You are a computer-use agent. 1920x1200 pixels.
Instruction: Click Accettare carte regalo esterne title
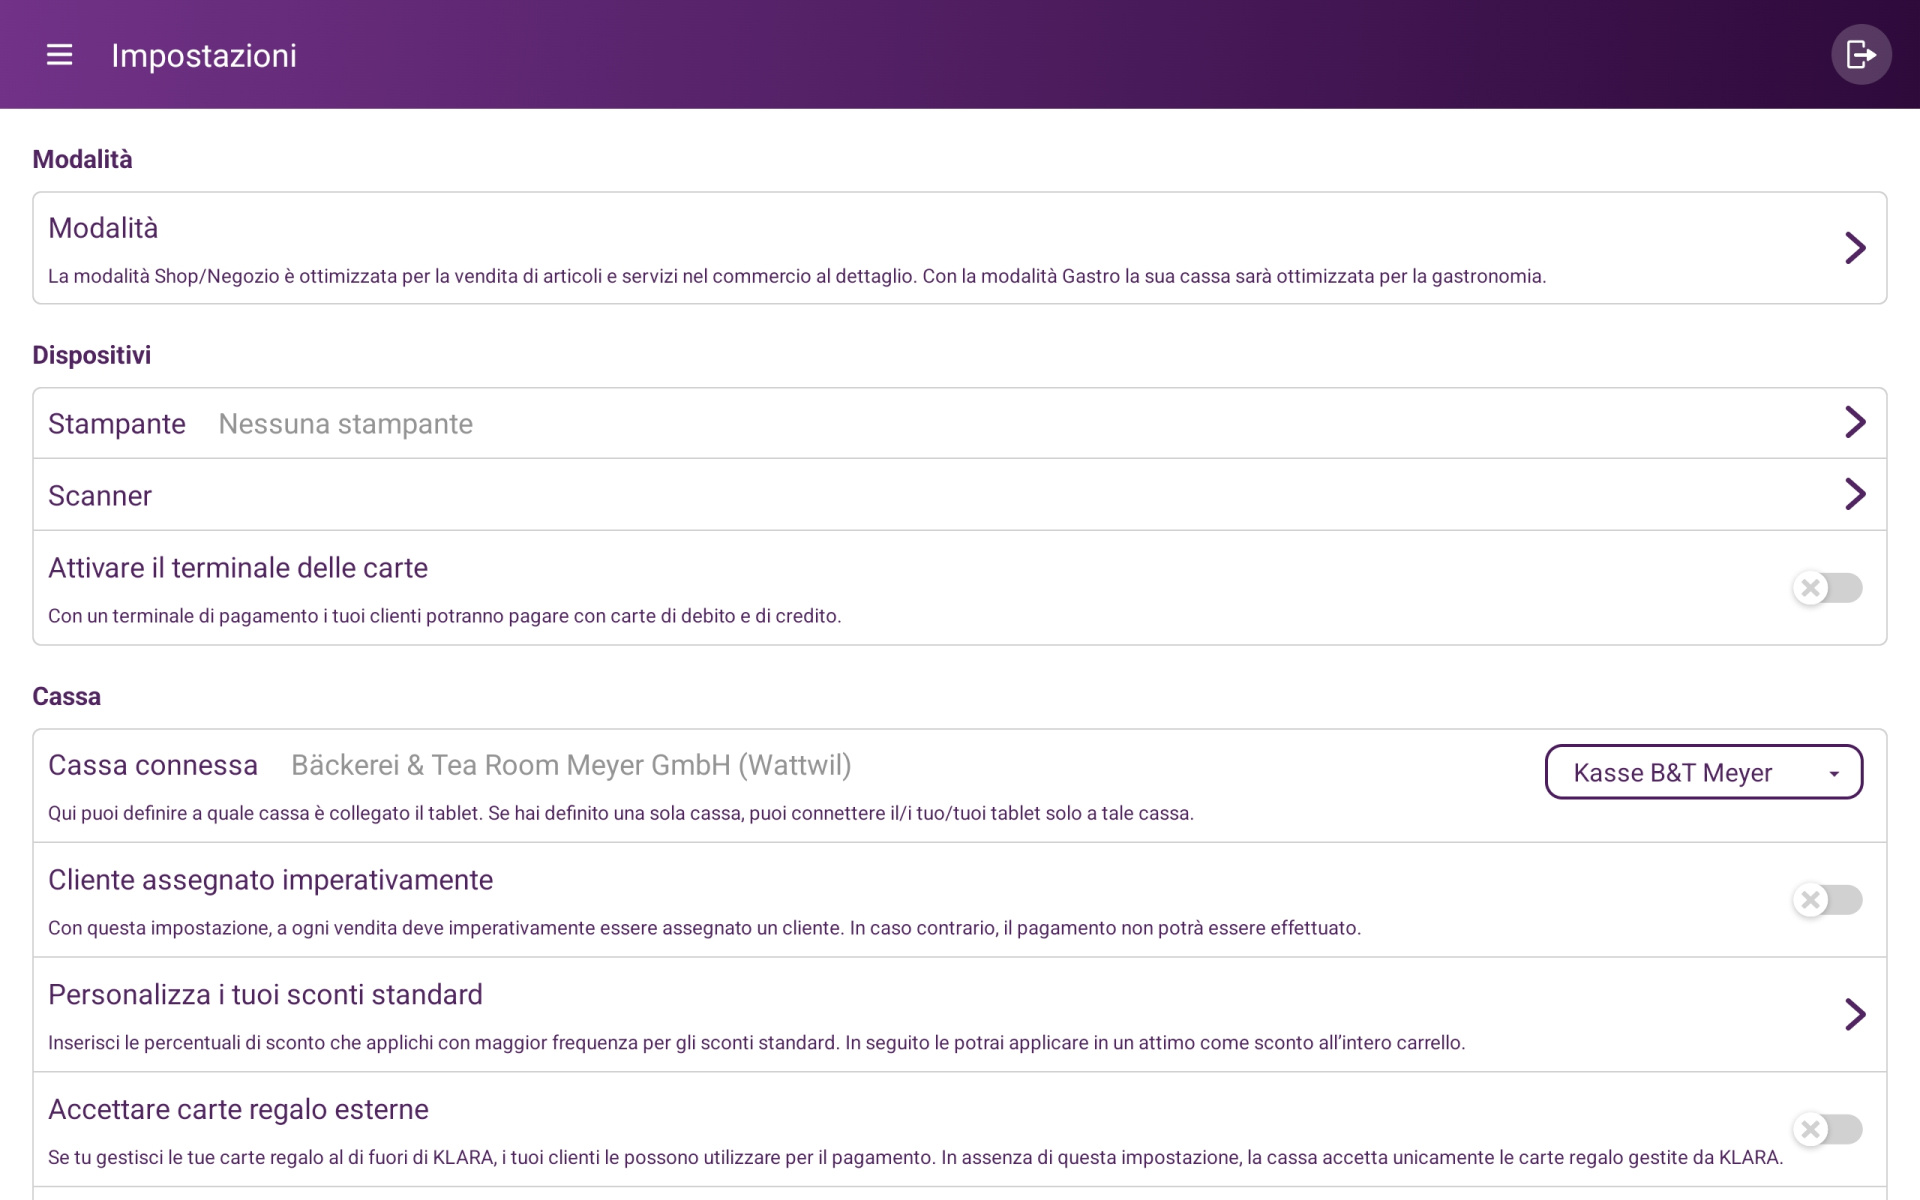[238, 1109]
